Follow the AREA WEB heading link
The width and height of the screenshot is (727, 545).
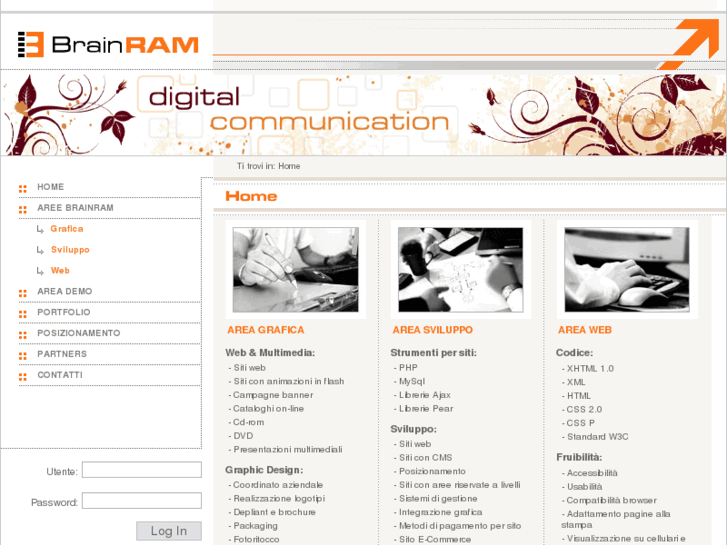point(585,330)
